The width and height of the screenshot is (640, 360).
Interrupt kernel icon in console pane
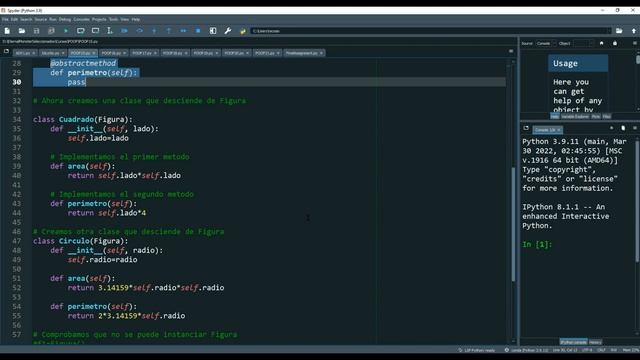click(611, 128)
